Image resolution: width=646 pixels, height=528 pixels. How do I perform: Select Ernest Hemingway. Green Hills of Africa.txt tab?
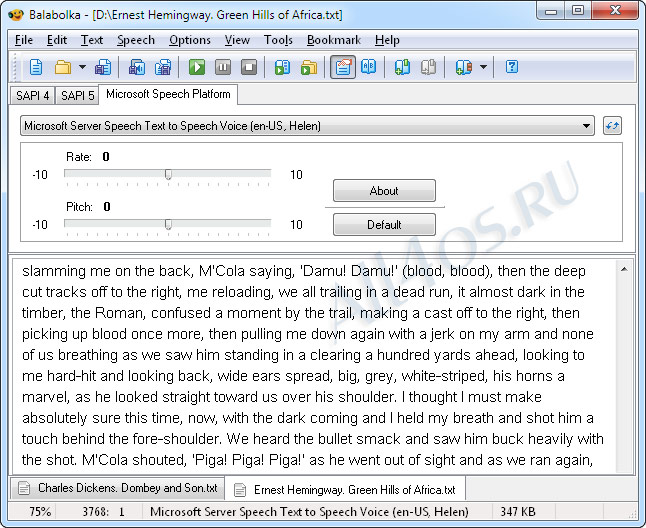(x=346, y=489)
